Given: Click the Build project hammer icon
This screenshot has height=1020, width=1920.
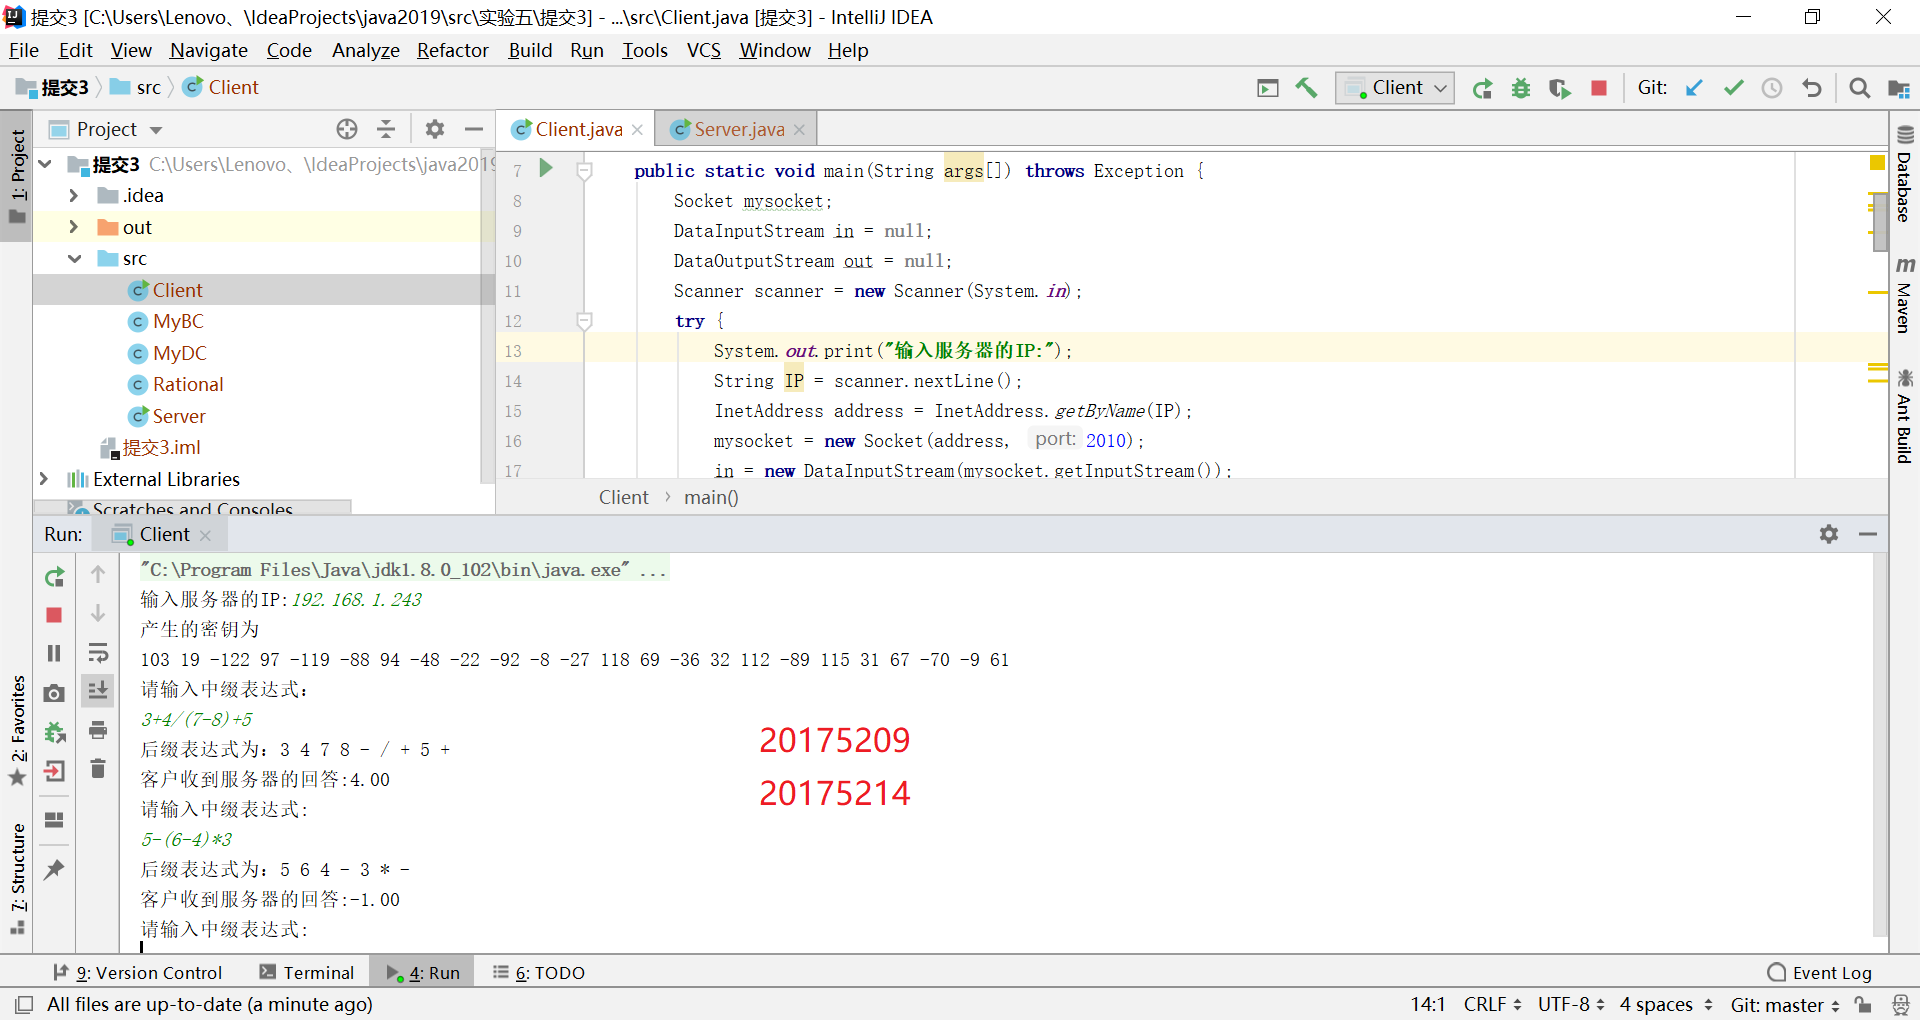Looking at the screenshot, I should [1306, 88].
